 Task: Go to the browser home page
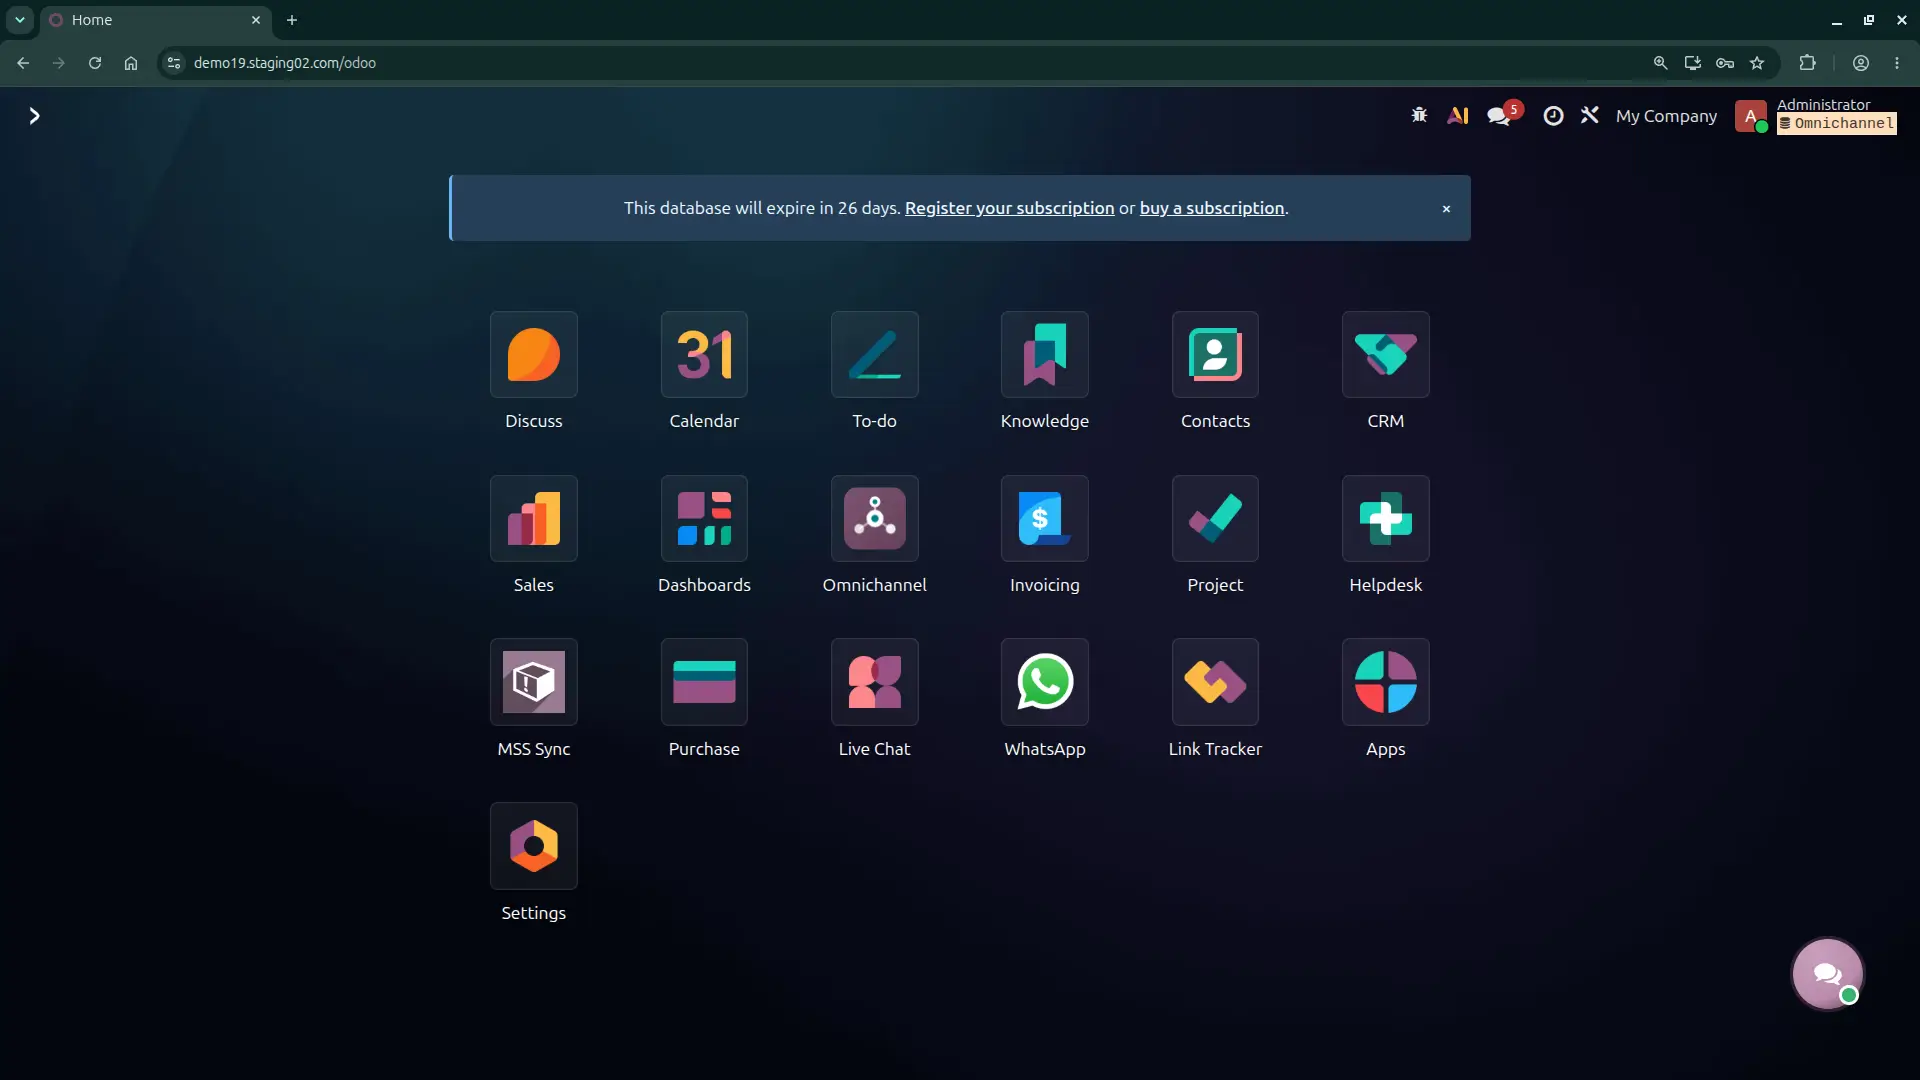tap(131, 63)
